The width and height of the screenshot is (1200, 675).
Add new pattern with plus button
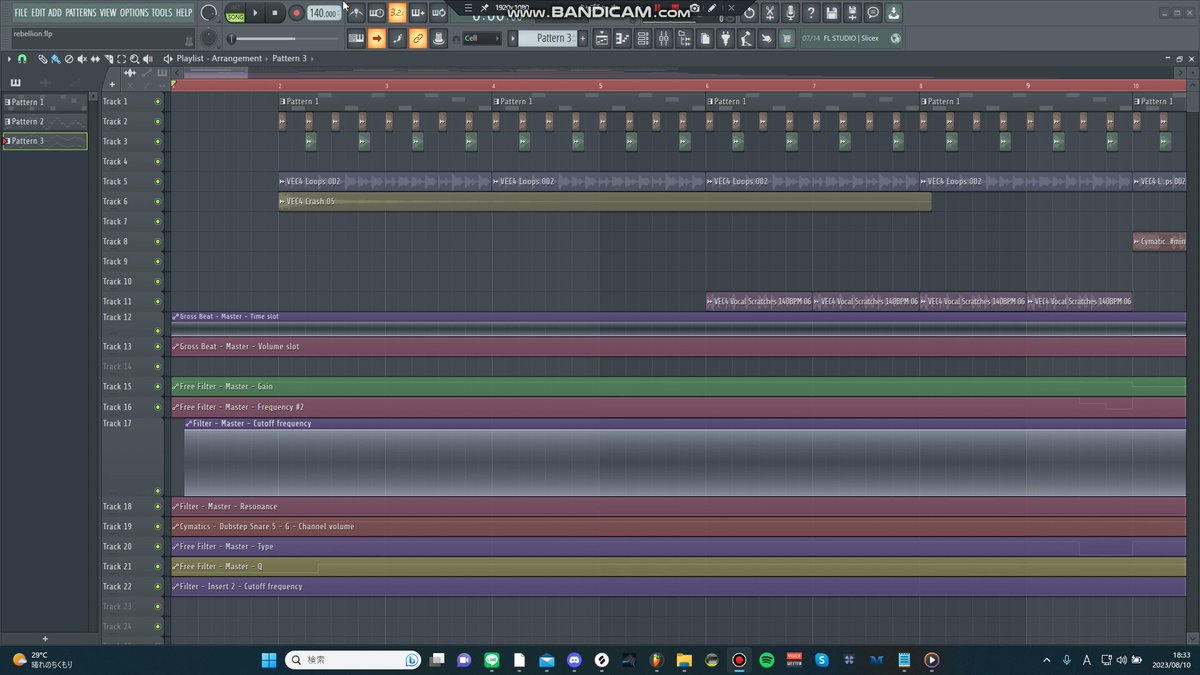[584, 38]
